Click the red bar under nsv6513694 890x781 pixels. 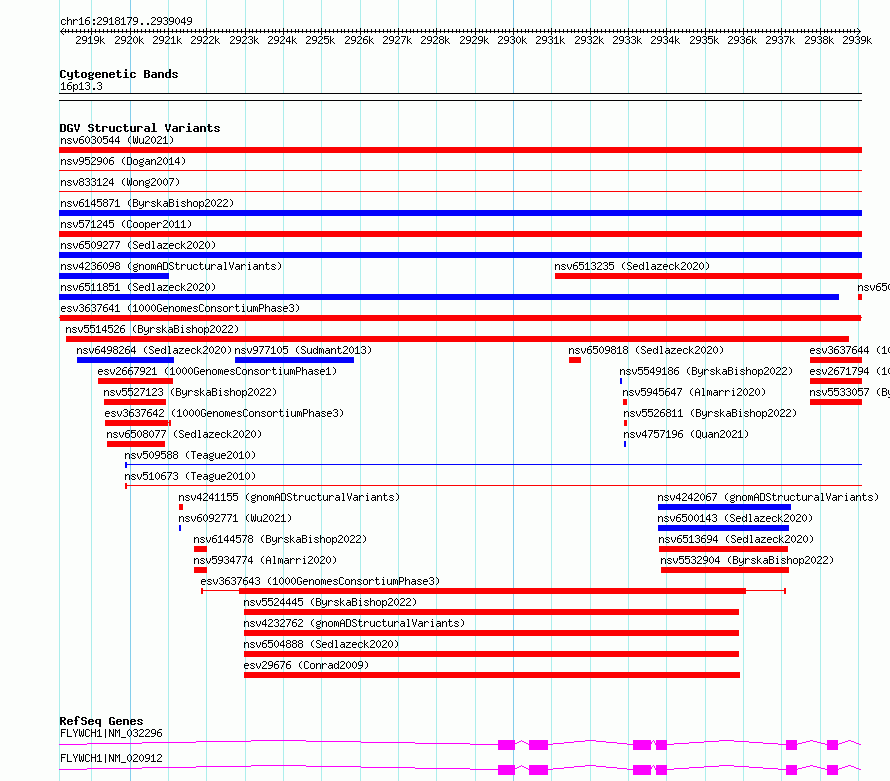(x=723, y=549)
